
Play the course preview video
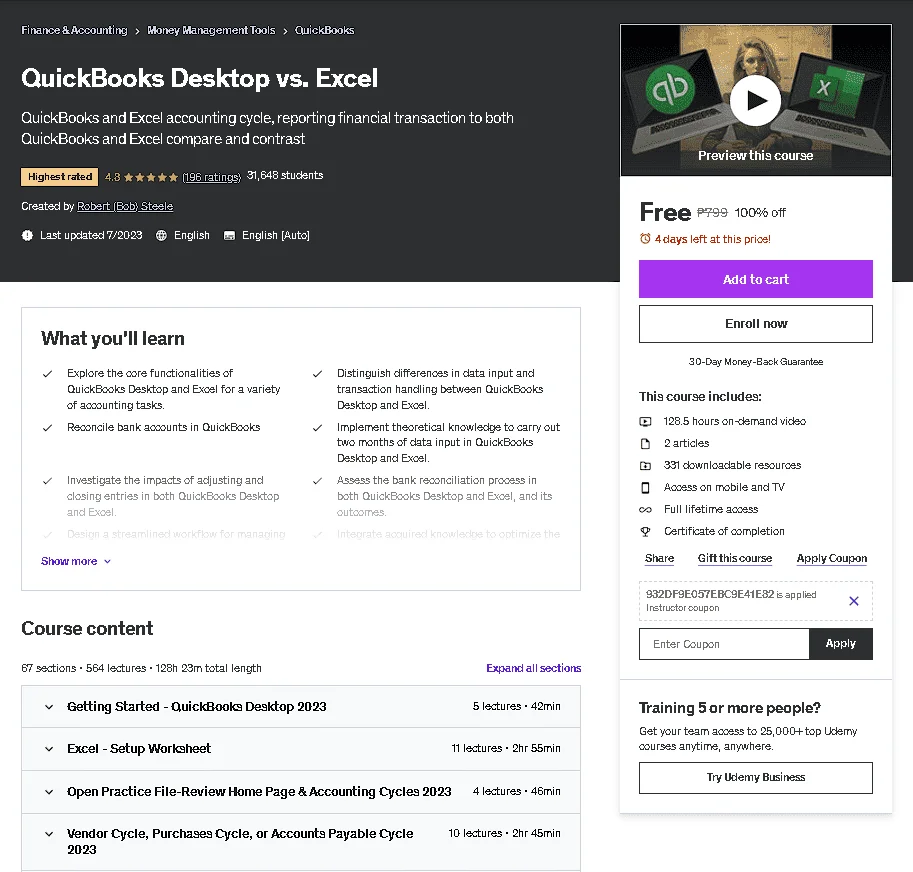click(755, 101)
